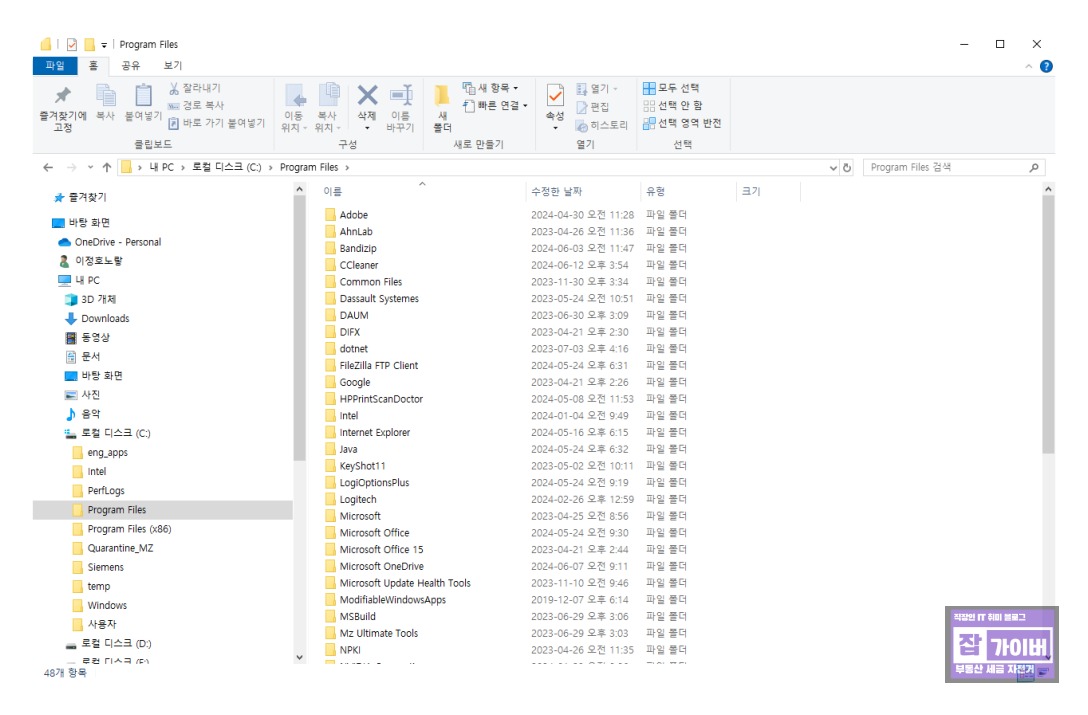Screen dimensions: 1088x715
Task: Click 로컬 디스크 (C:) in address bar
Action: 226,167
